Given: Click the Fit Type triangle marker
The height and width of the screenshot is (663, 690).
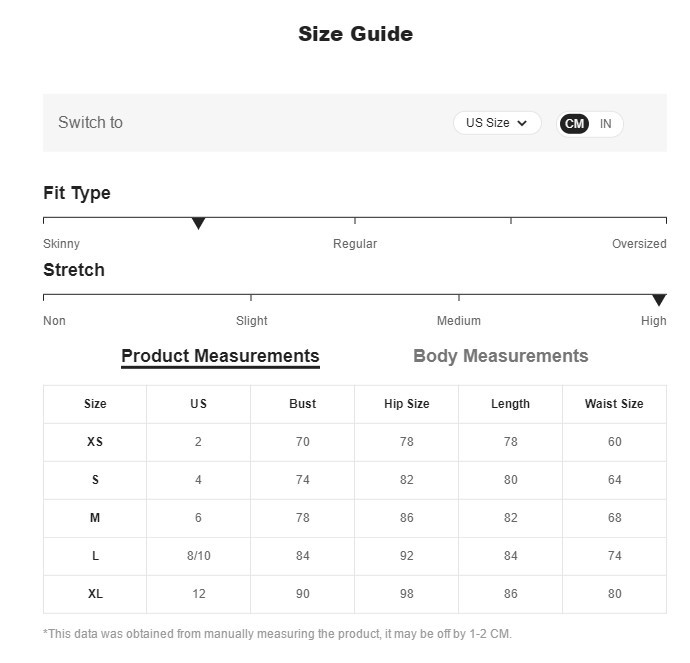Looking at the screenshot, I should [198, 223].
